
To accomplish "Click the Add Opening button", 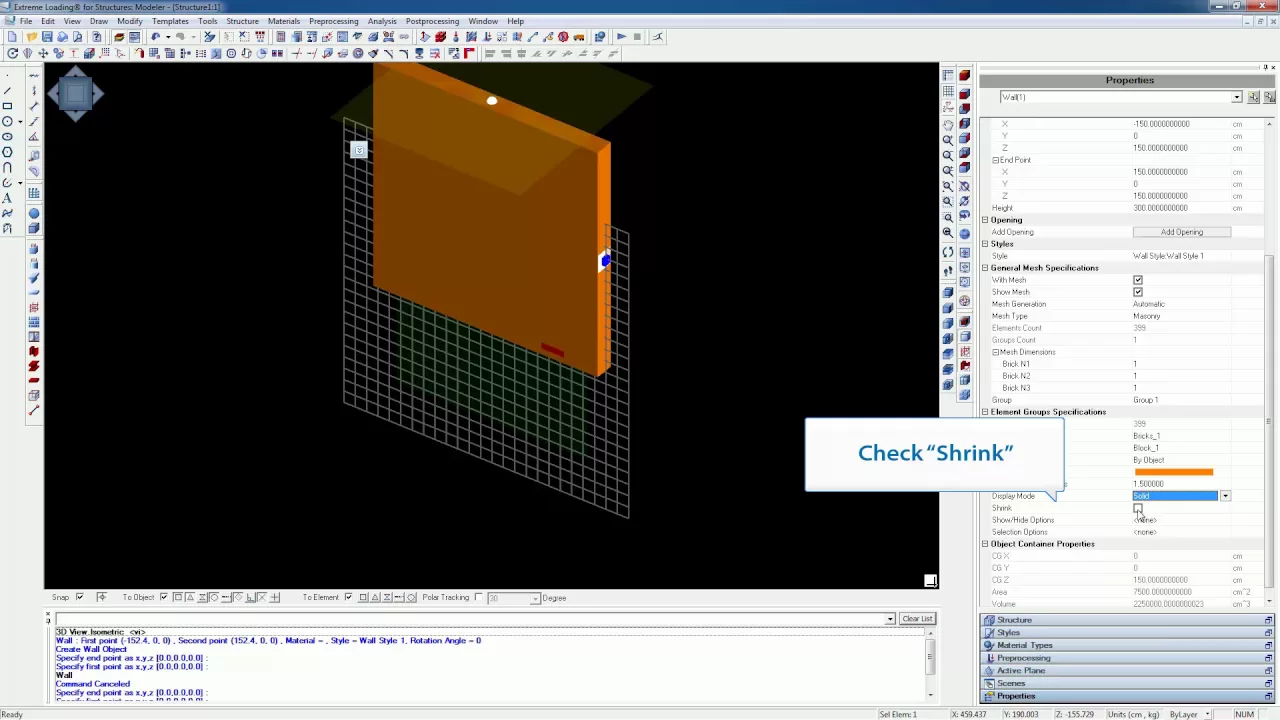I will coord(1181,232).
